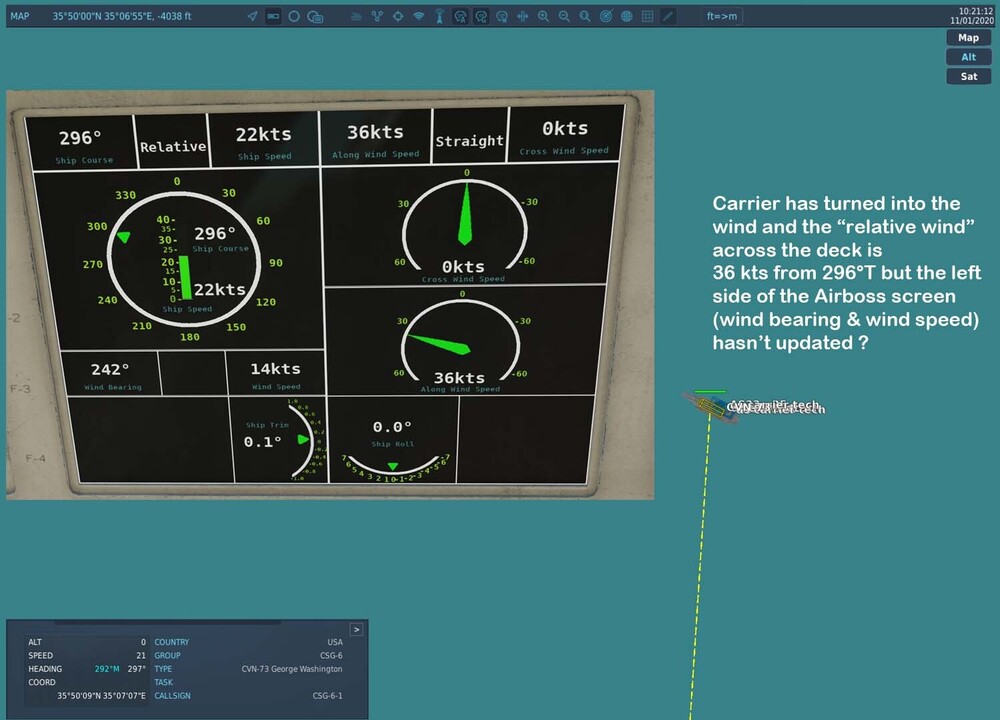Click the crosshair target point icon
The height and width of the screenshot is (720, 1000).
click(398, 16)
